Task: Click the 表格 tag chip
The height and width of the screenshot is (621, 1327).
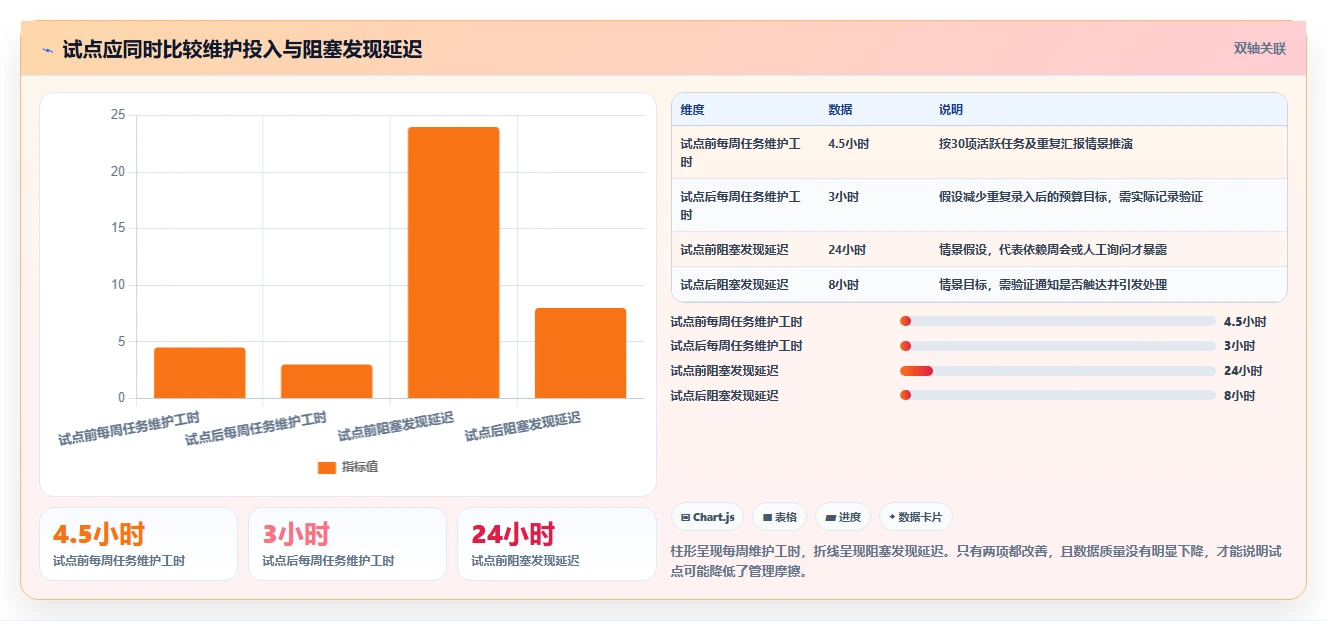Action: (780, 517)
